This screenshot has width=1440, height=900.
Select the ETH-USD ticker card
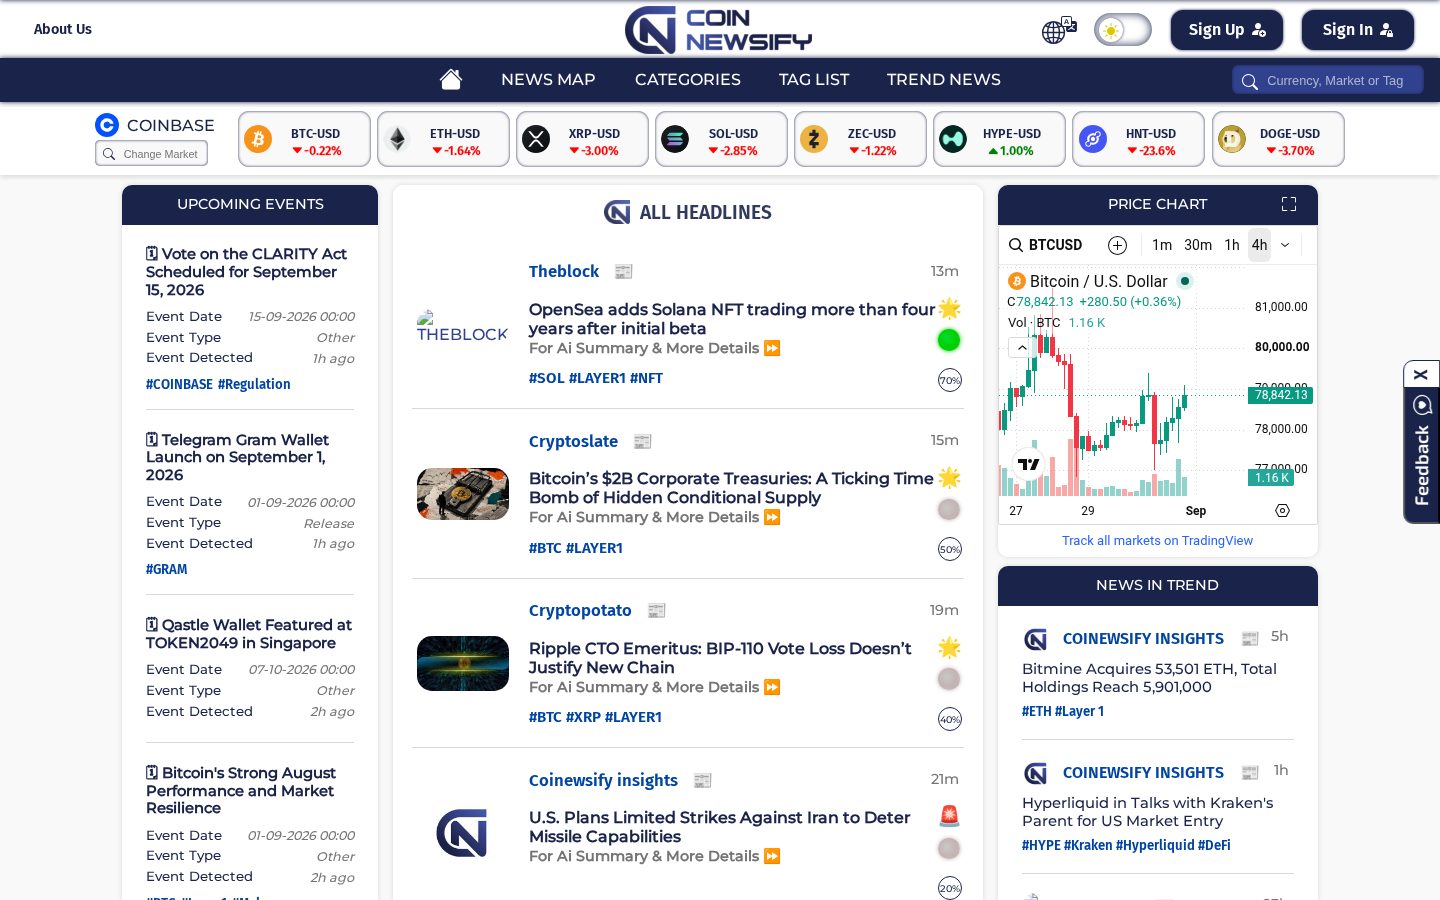(443, 139)
